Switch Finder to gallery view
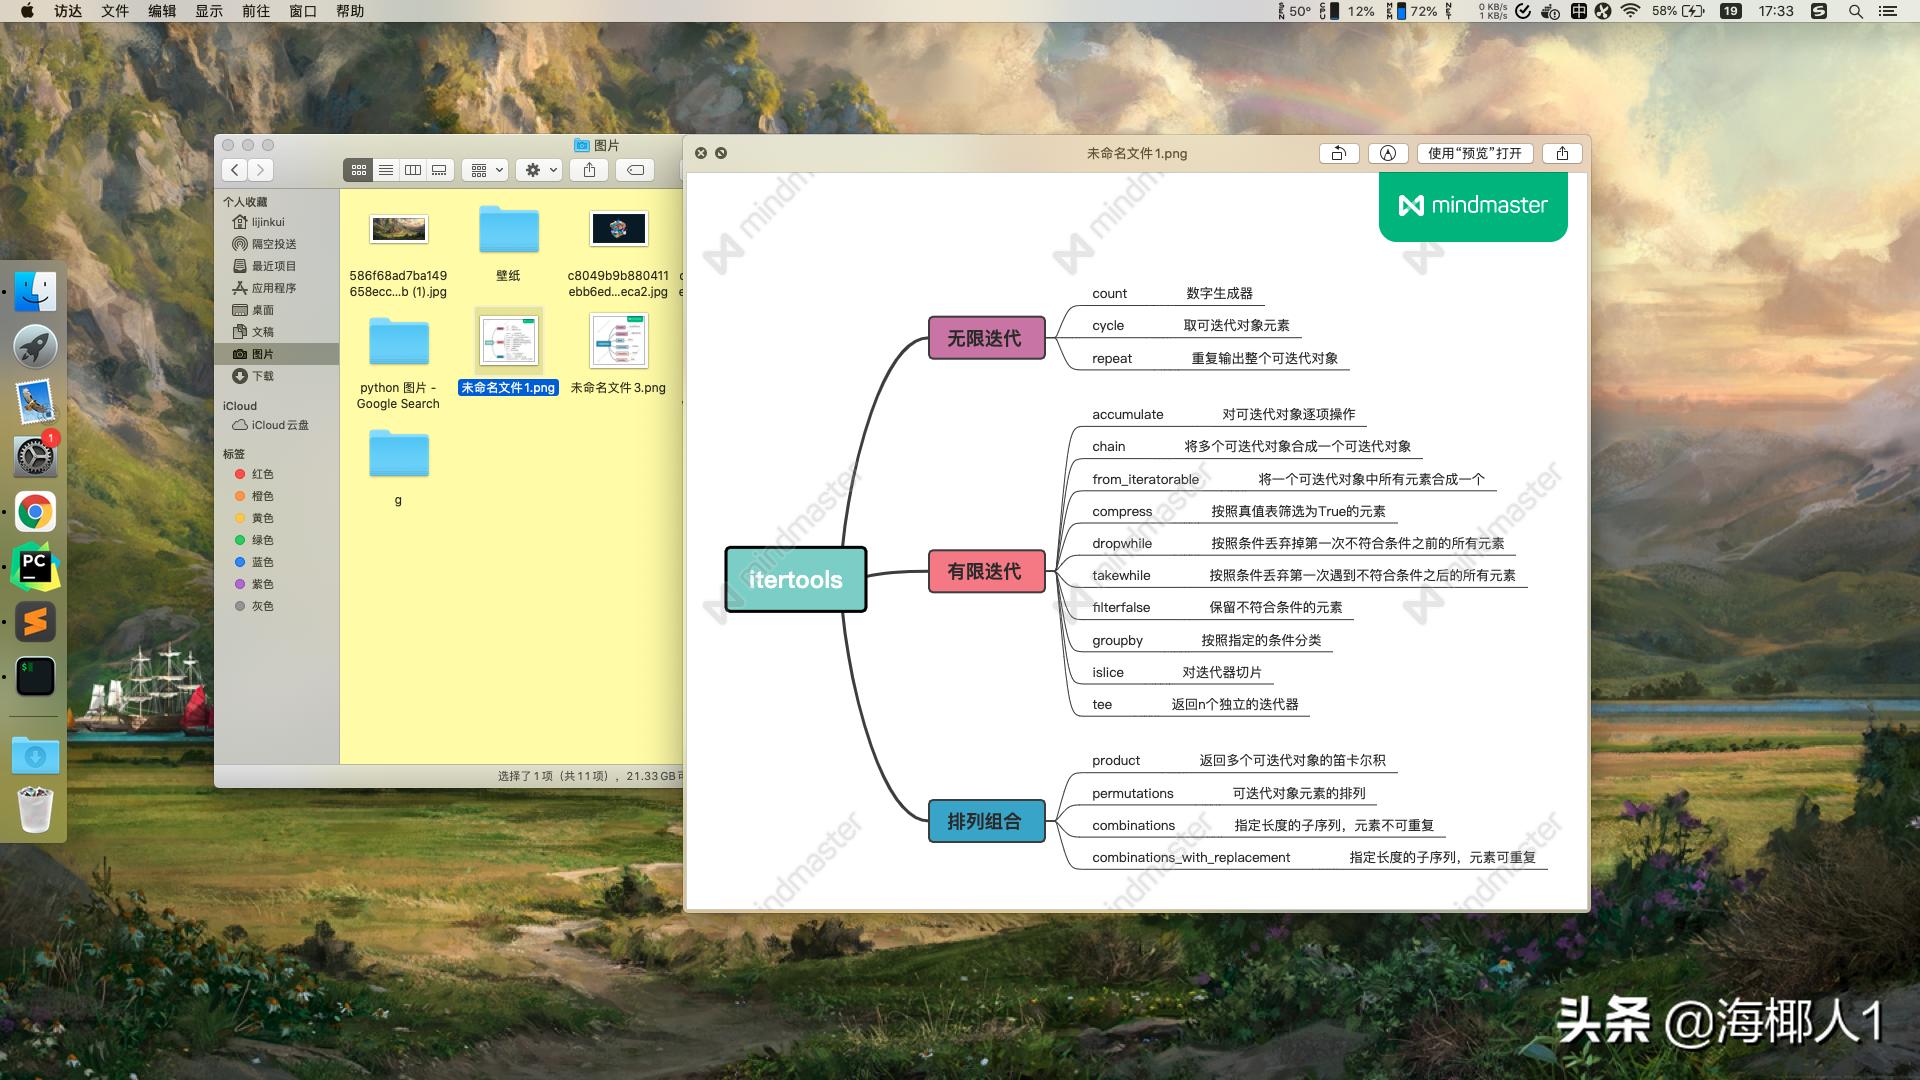This screenshot has height=1080, width=1920. [439, 170]
